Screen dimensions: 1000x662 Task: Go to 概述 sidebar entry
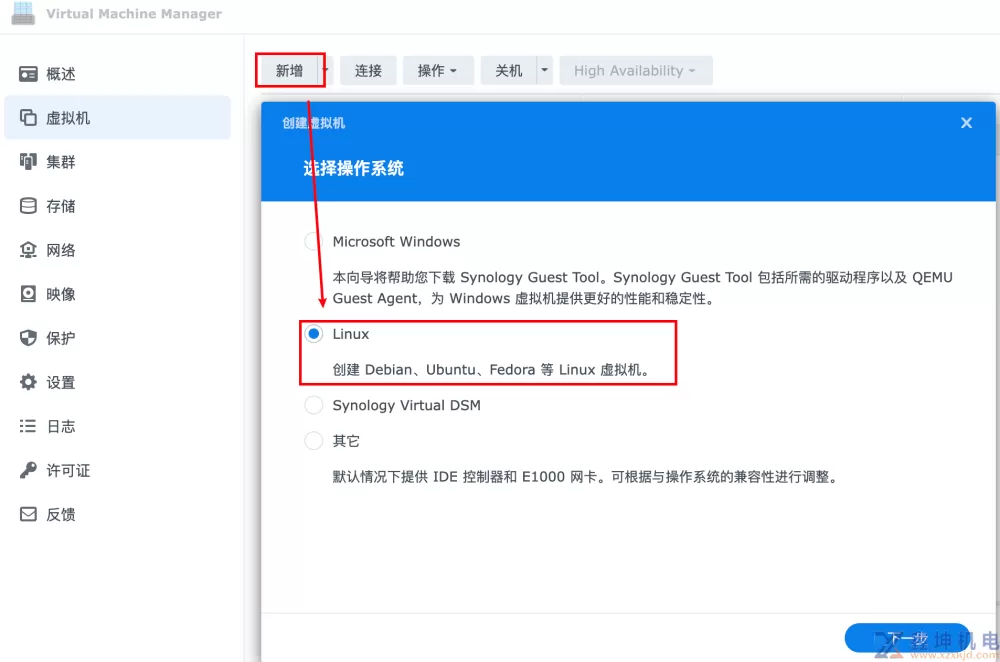click(x=117, y=74)
